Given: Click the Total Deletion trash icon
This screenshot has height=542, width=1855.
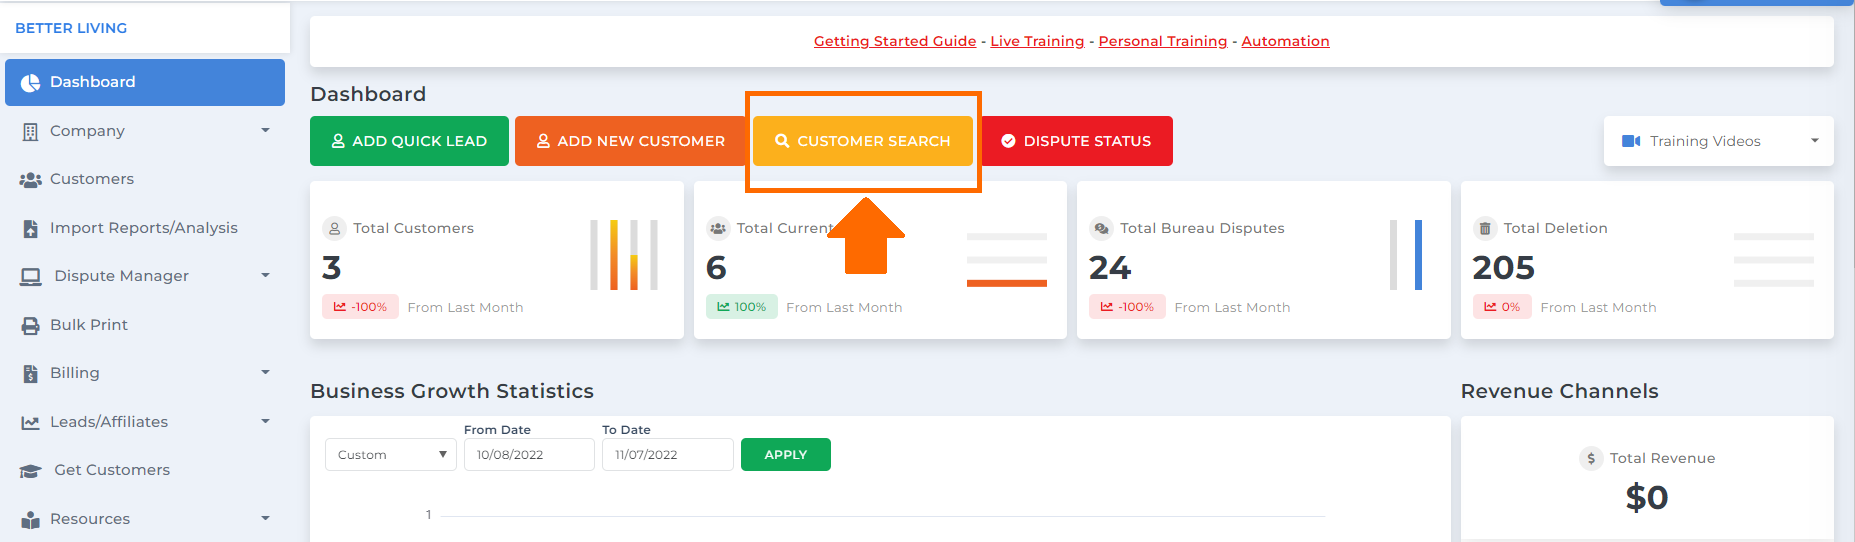Looking at the screenshot, I should pos(1484,228).
